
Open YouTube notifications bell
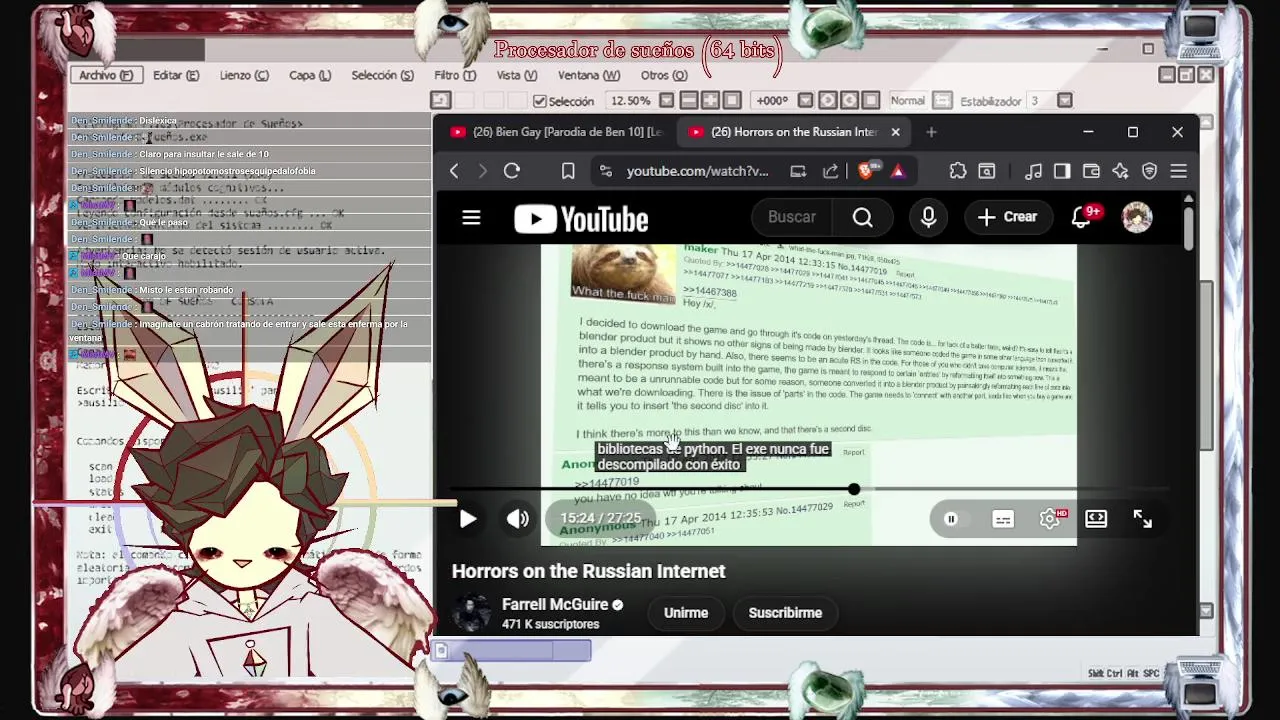1081,217
